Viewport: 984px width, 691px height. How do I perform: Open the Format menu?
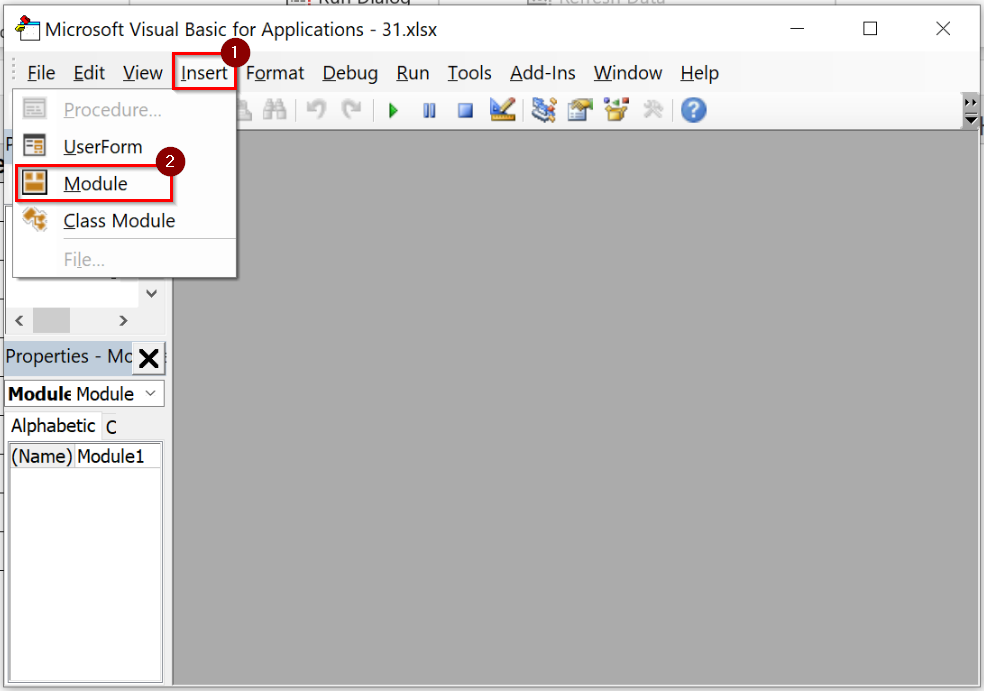275,73
